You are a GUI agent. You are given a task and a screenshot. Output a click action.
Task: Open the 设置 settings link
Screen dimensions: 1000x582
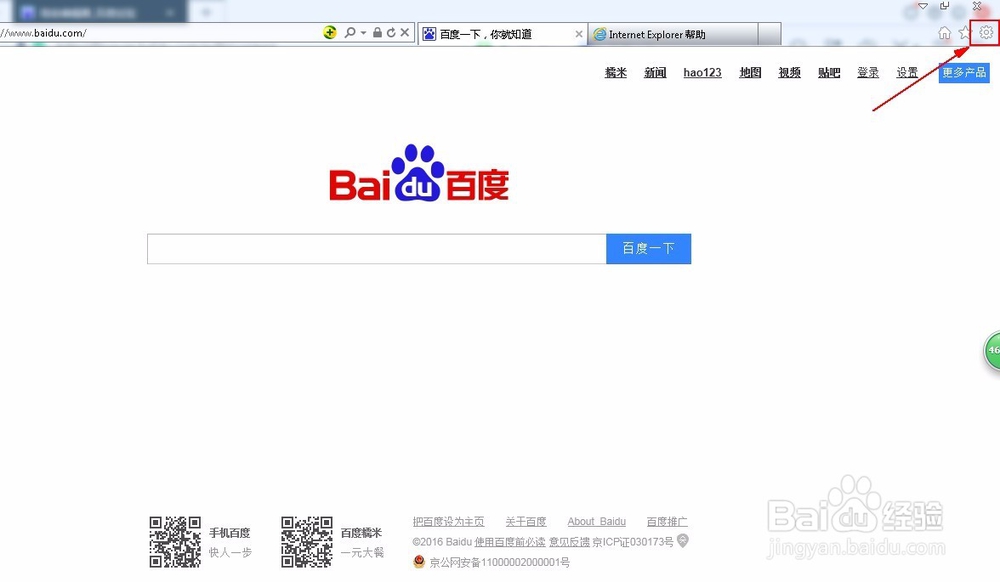coord(908,73)
